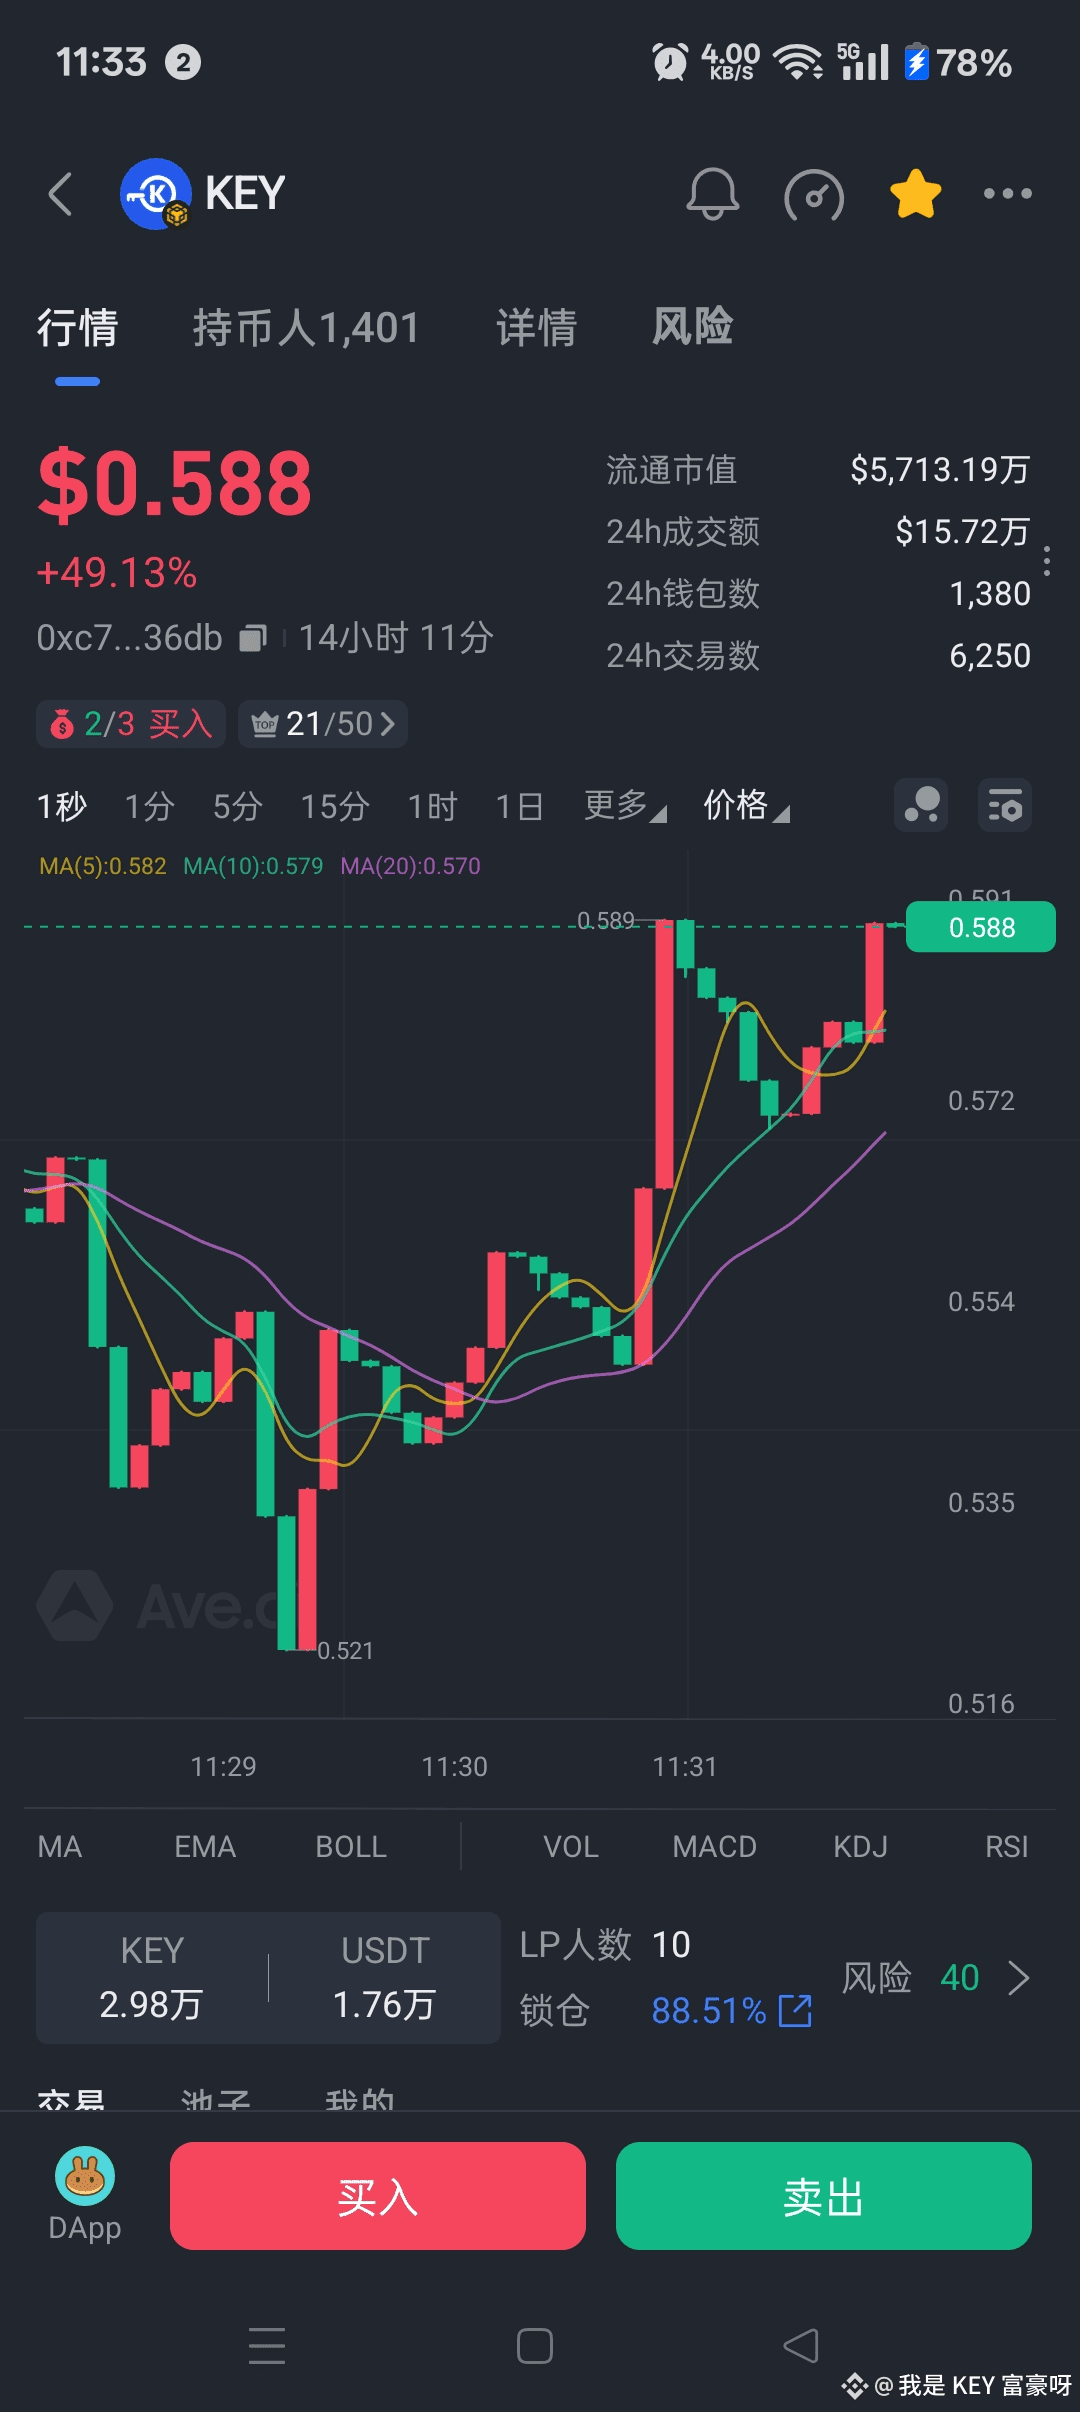This screenshot has width=1080, height=2412.
Task: Toggle the MA indicator
Action: click(60, 1846)
